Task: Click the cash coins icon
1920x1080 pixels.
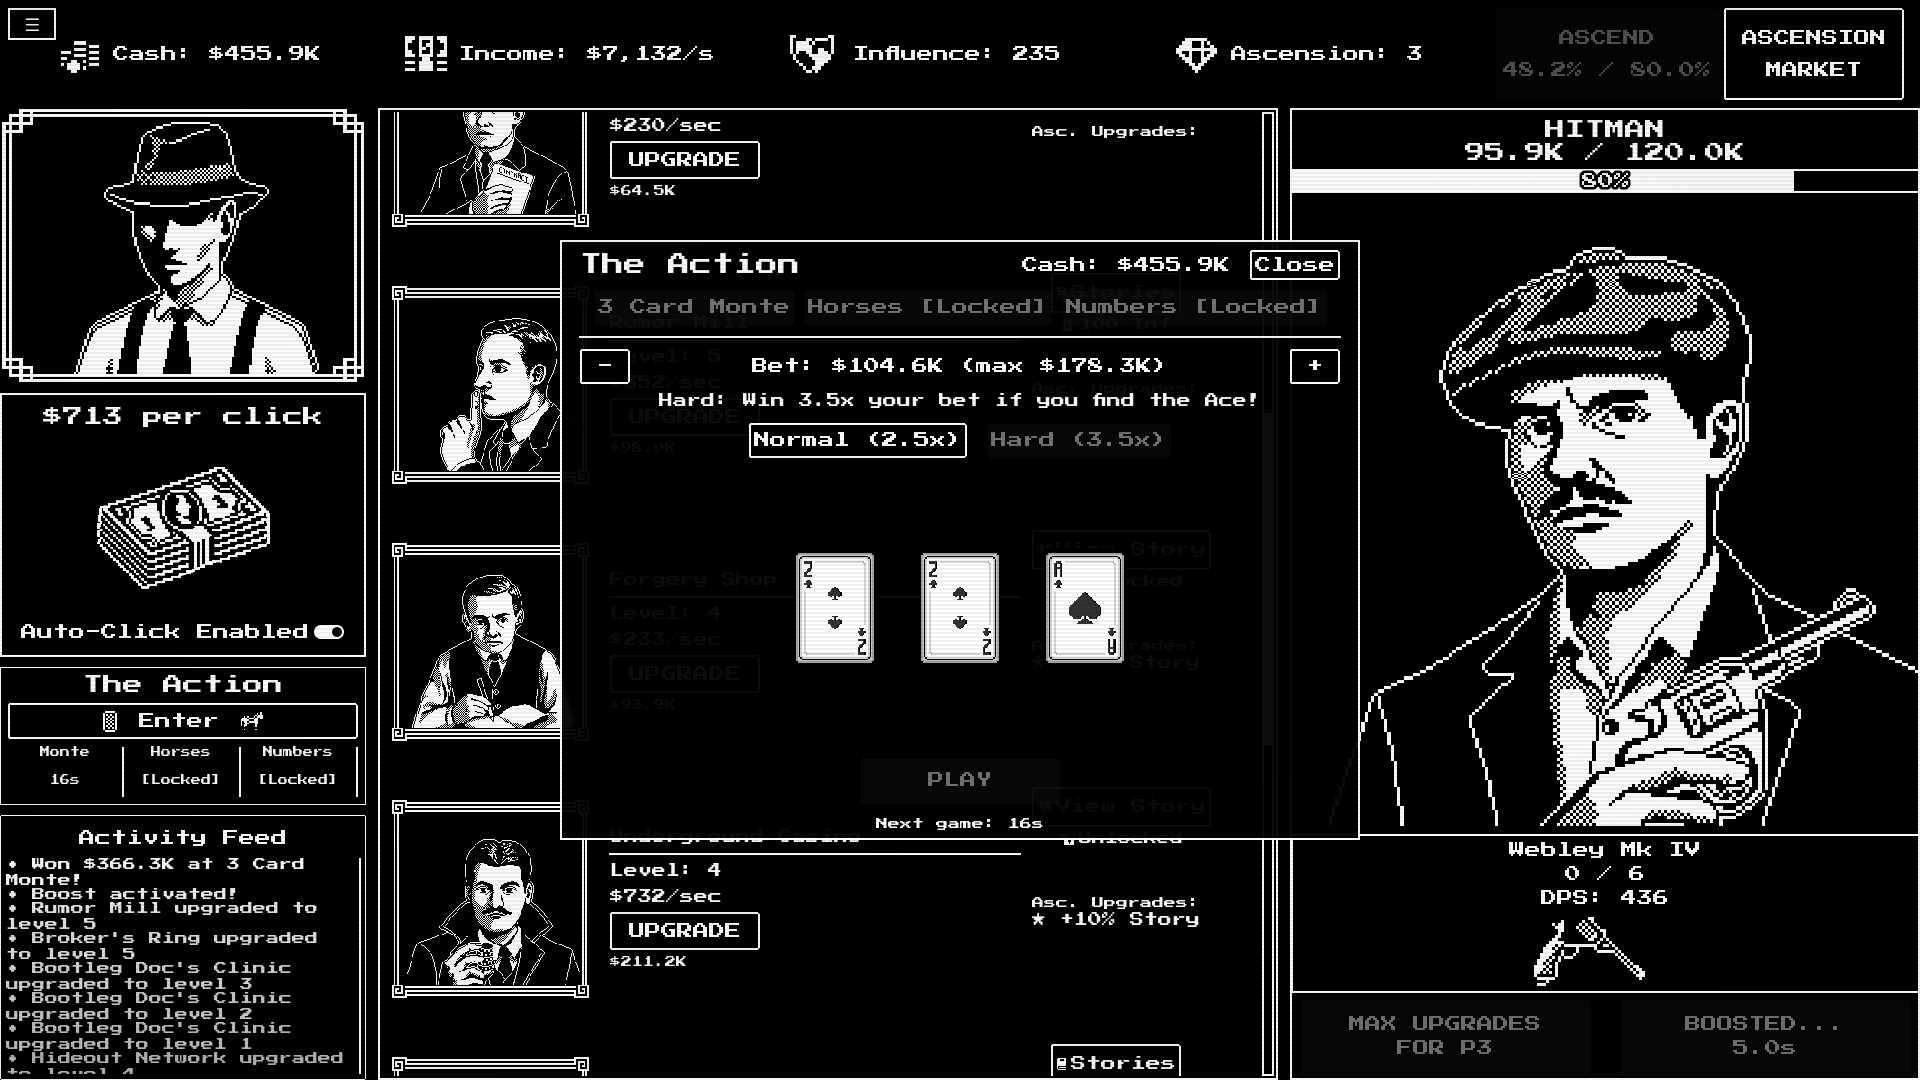Action: (80, 55)
